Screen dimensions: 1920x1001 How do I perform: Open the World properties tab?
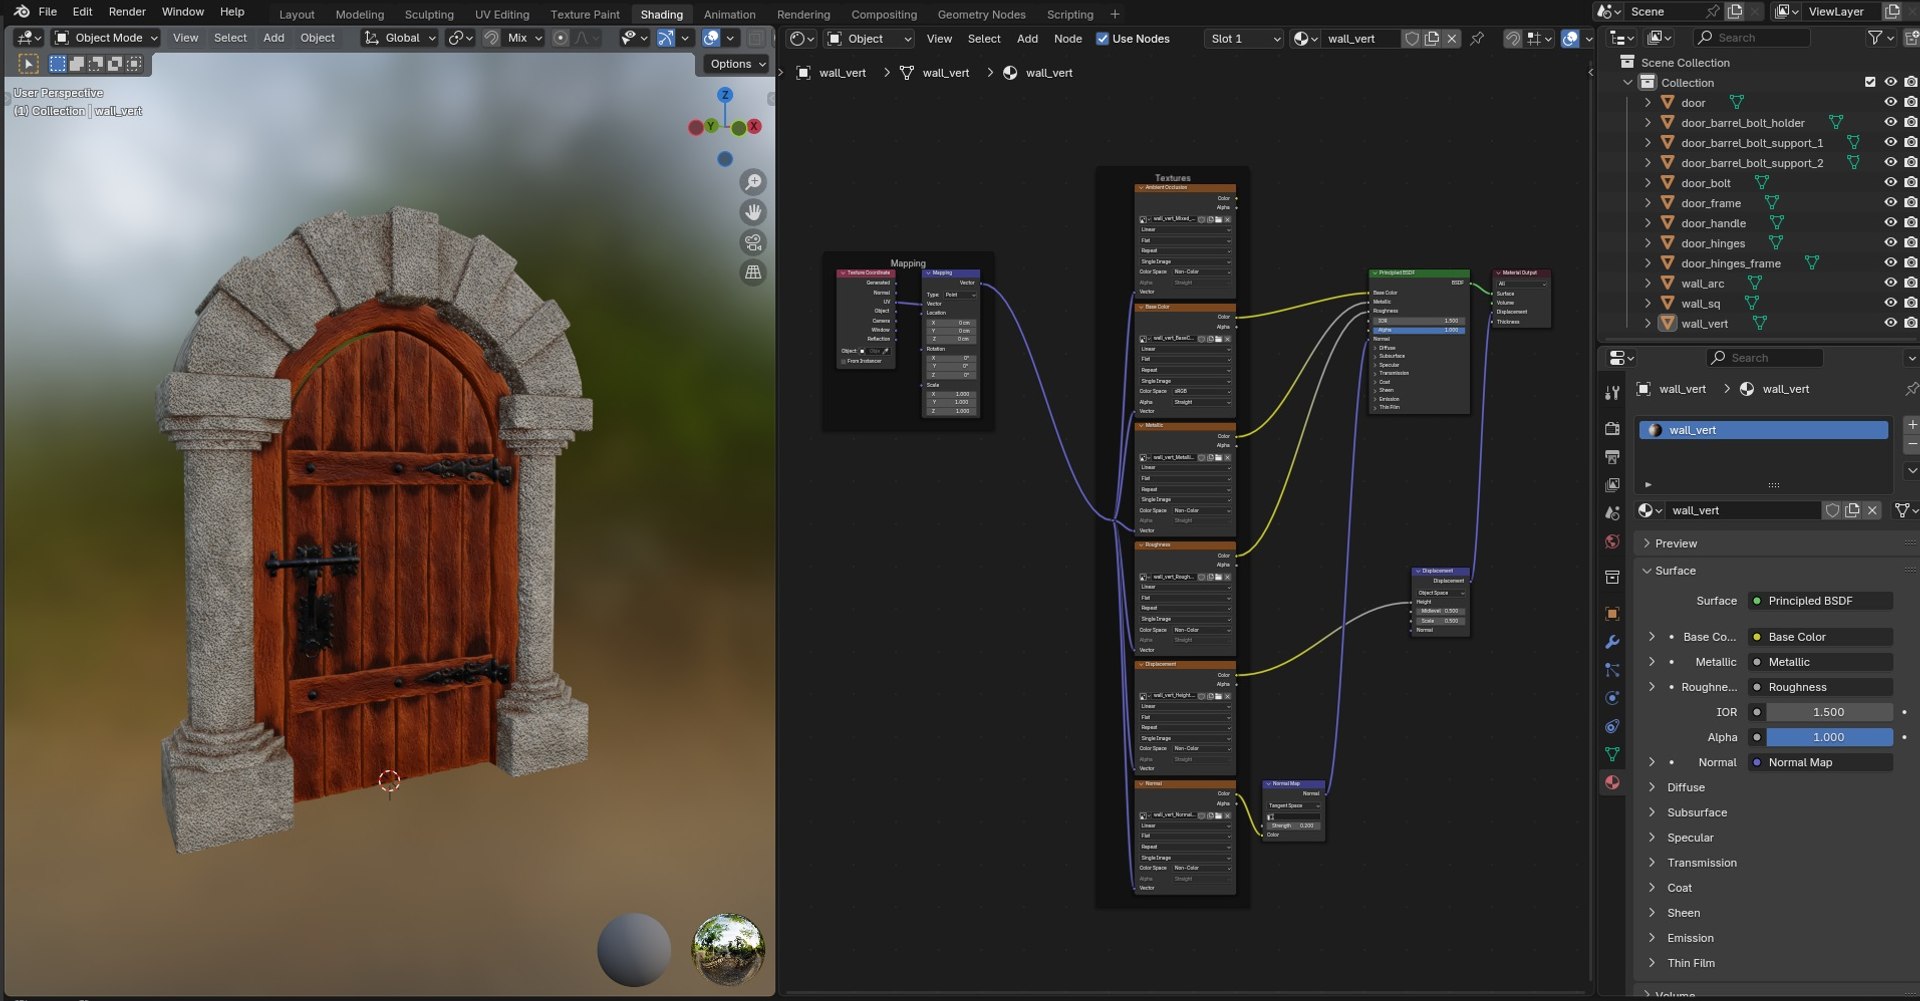coord(1612,542)
